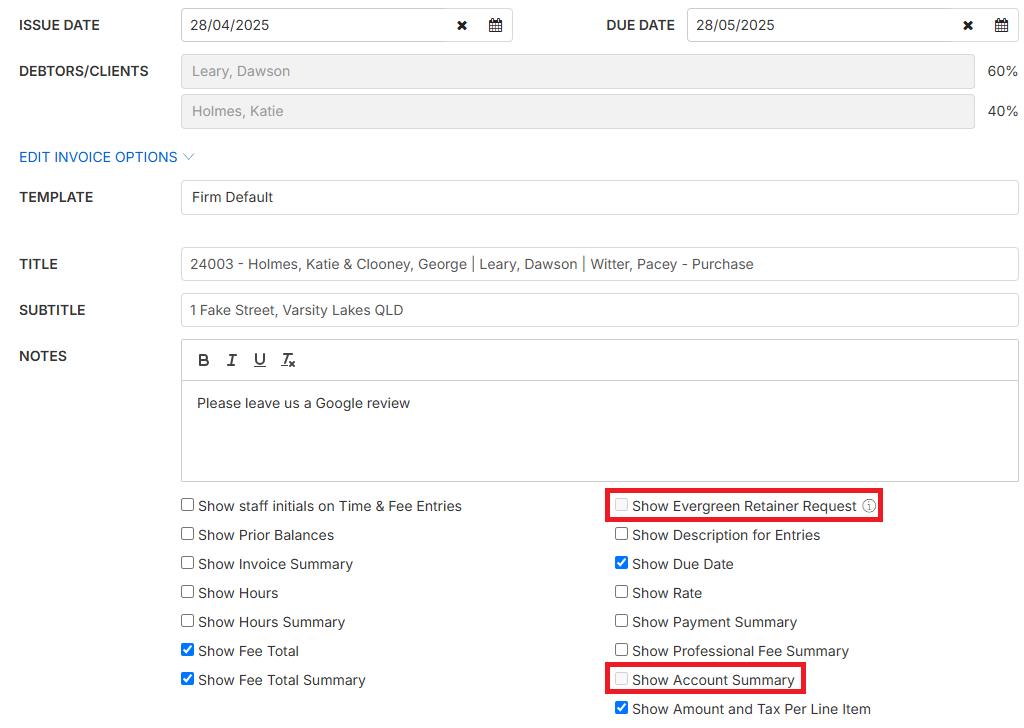Clear the Issue Date value
Image resolution: width=1024 pixels, height=728 pixels.
coord(462,25)
